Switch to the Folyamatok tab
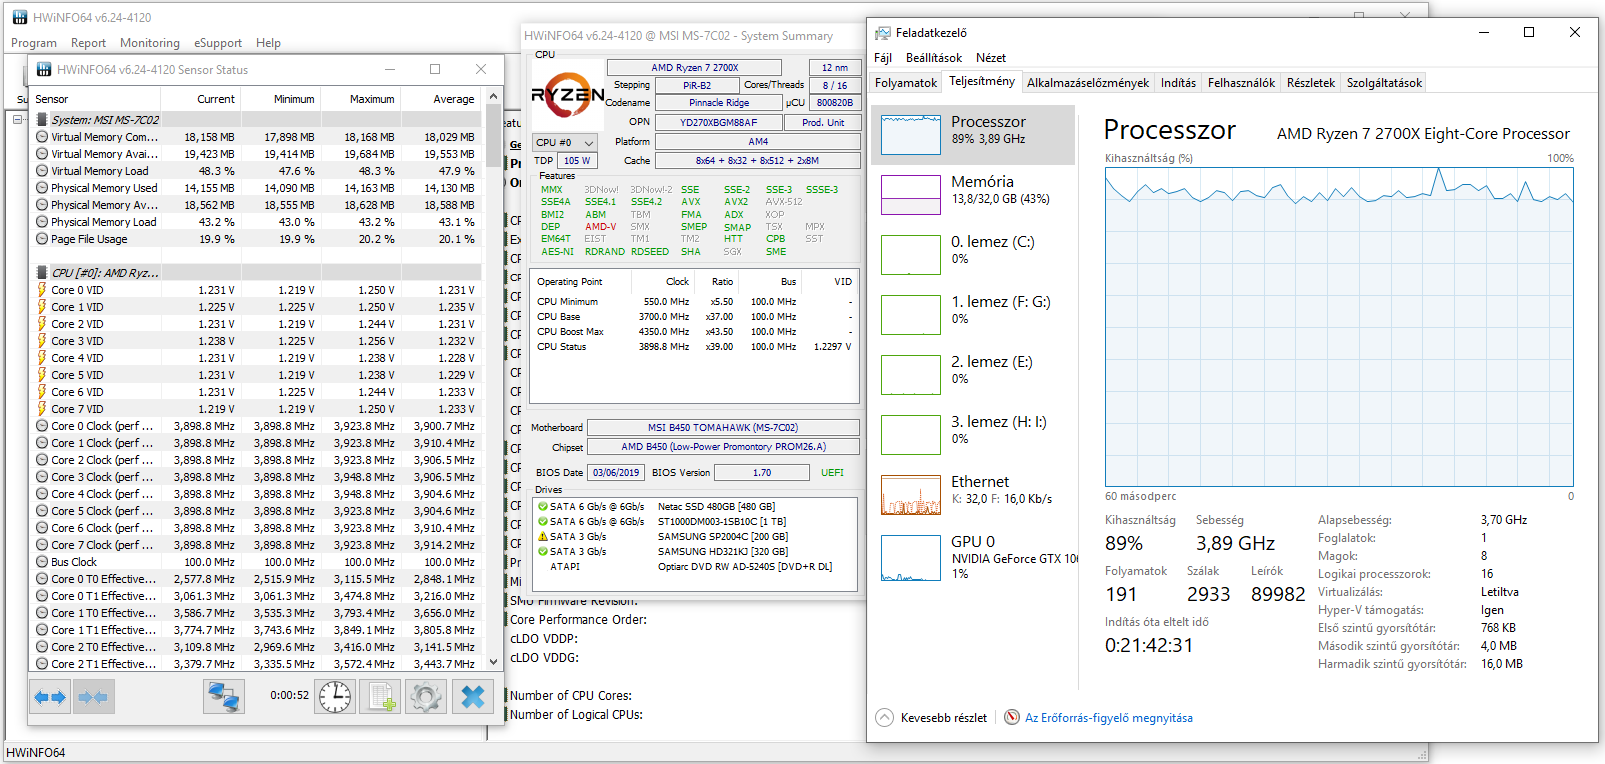 tap(906, 83)
